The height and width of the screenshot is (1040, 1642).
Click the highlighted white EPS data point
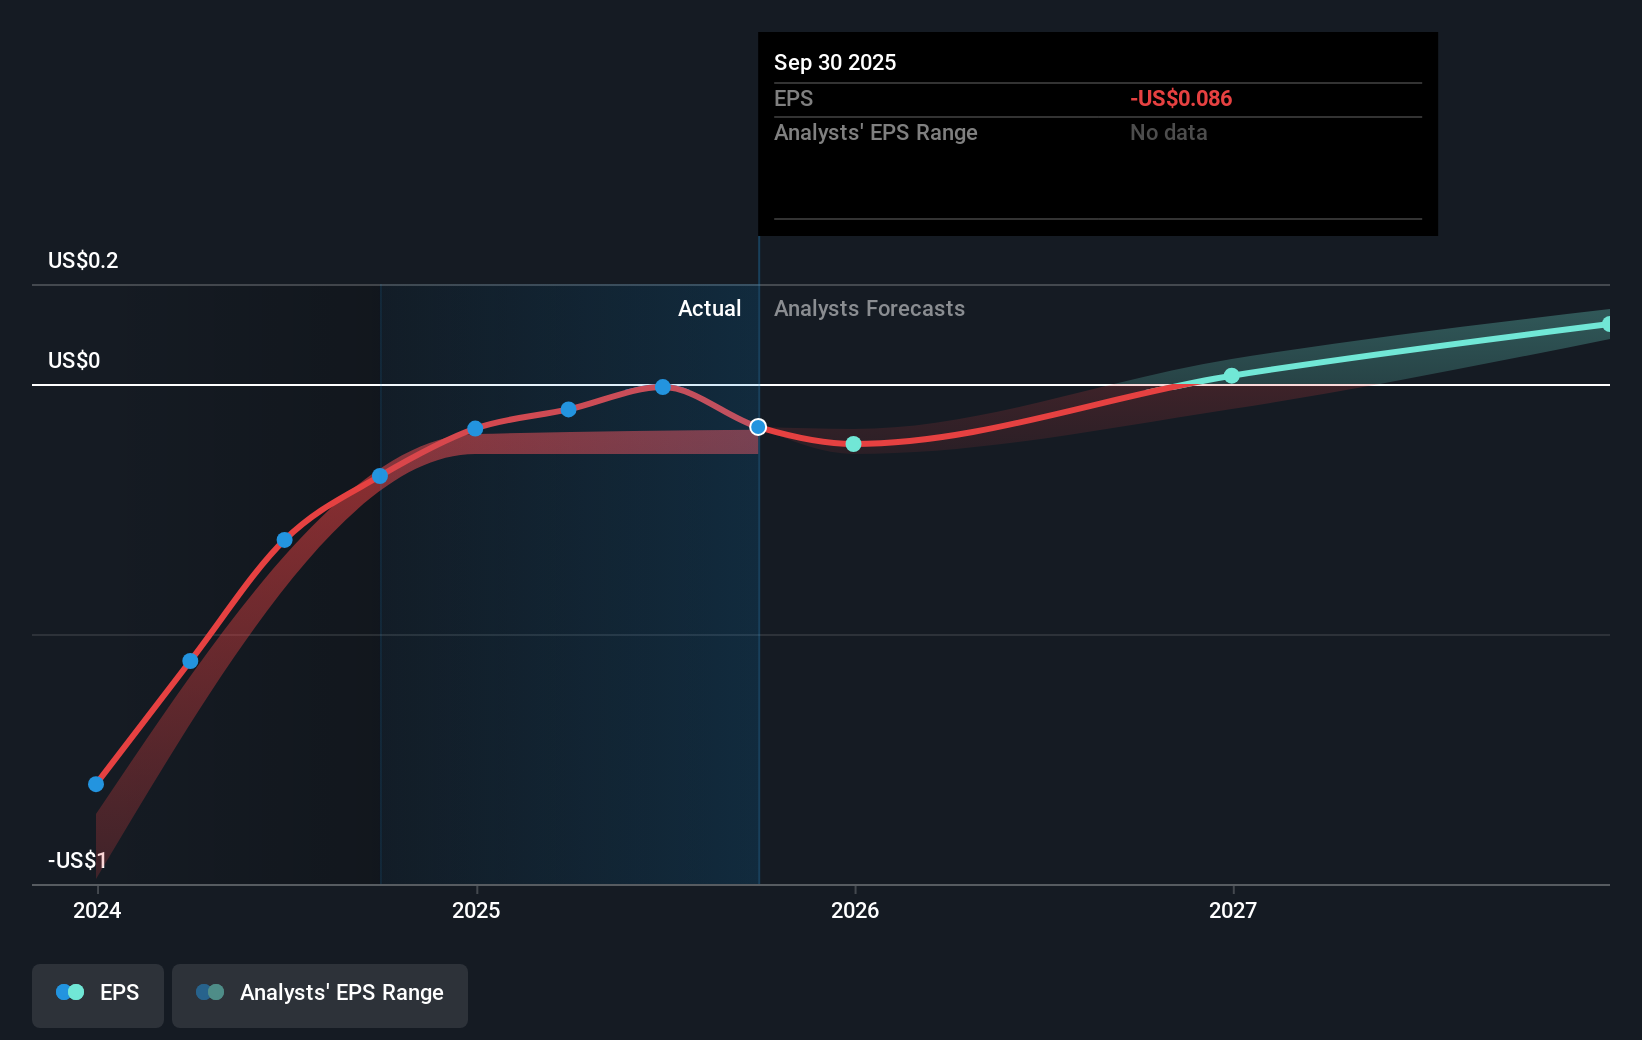(758, 427)
